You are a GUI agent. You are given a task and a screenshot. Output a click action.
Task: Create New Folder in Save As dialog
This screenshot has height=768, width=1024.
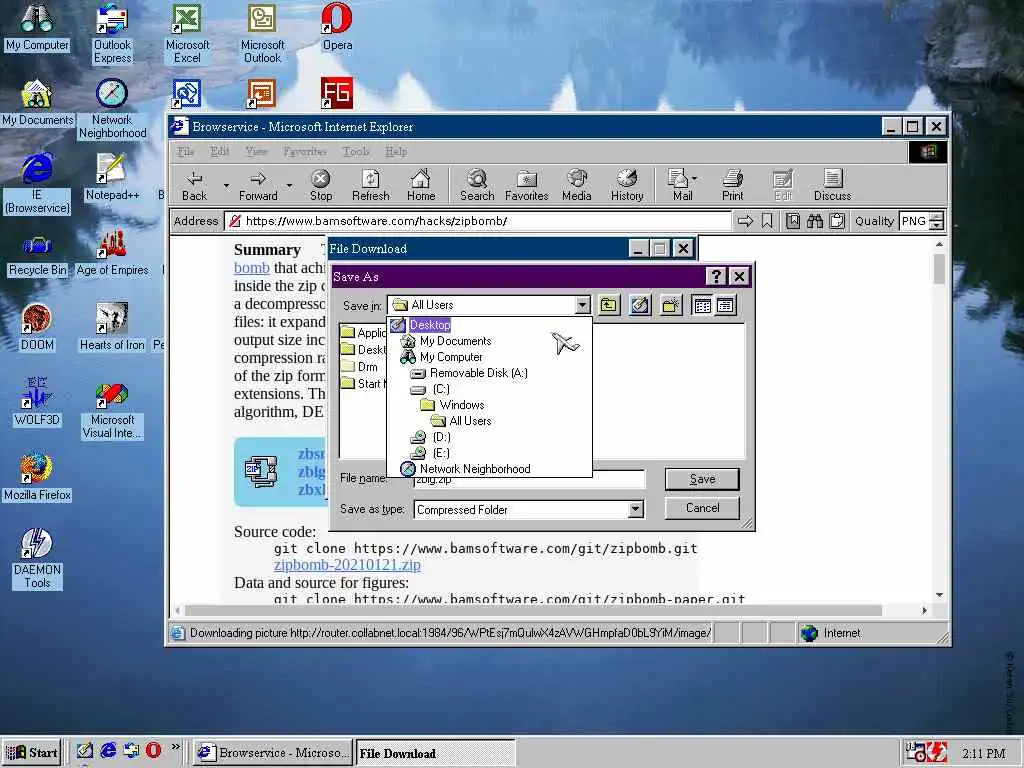point(671,305)
